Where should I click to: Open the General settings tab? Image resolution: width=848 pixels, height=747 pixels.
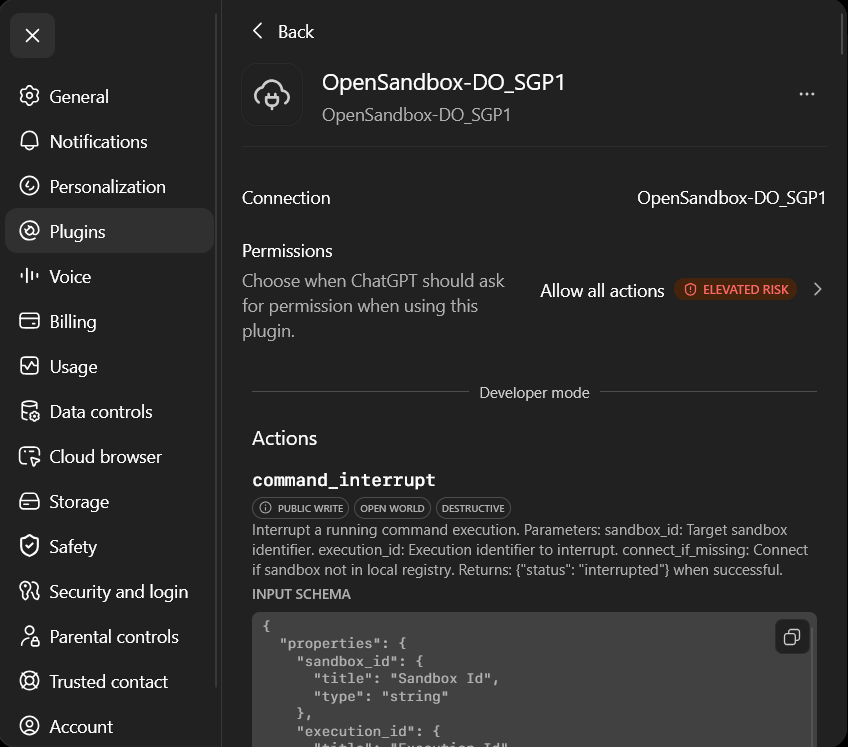(109, 96)
